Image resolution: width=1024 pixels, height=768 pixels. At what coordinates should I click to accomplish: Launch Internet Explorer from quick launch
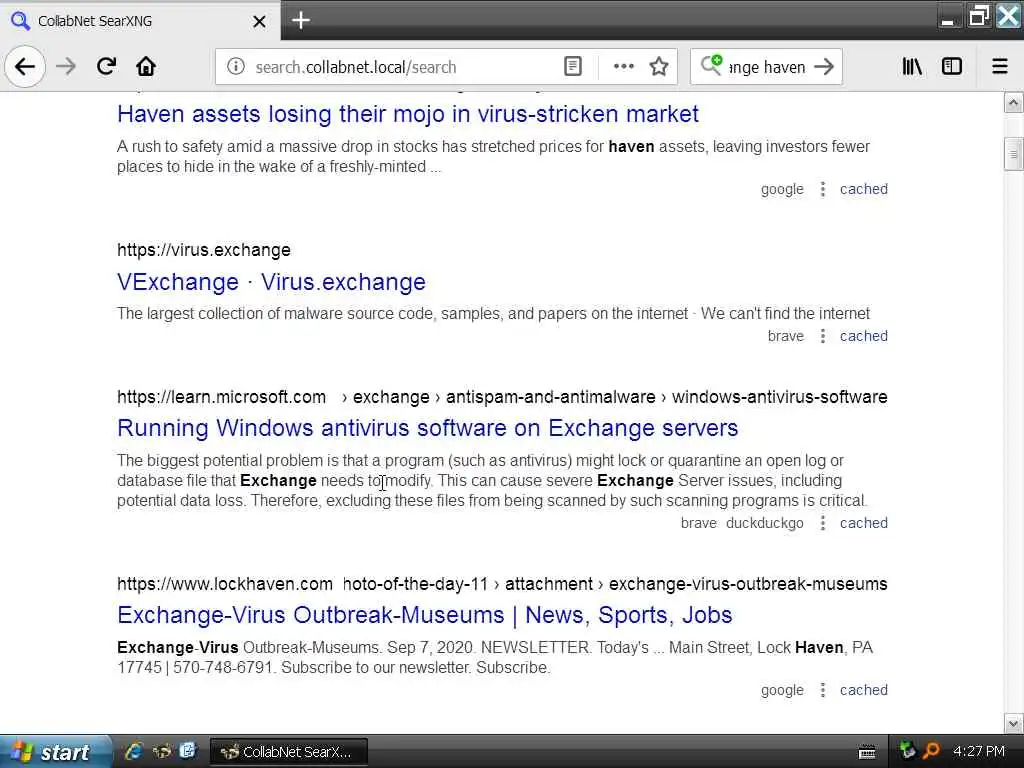(134, 751)
